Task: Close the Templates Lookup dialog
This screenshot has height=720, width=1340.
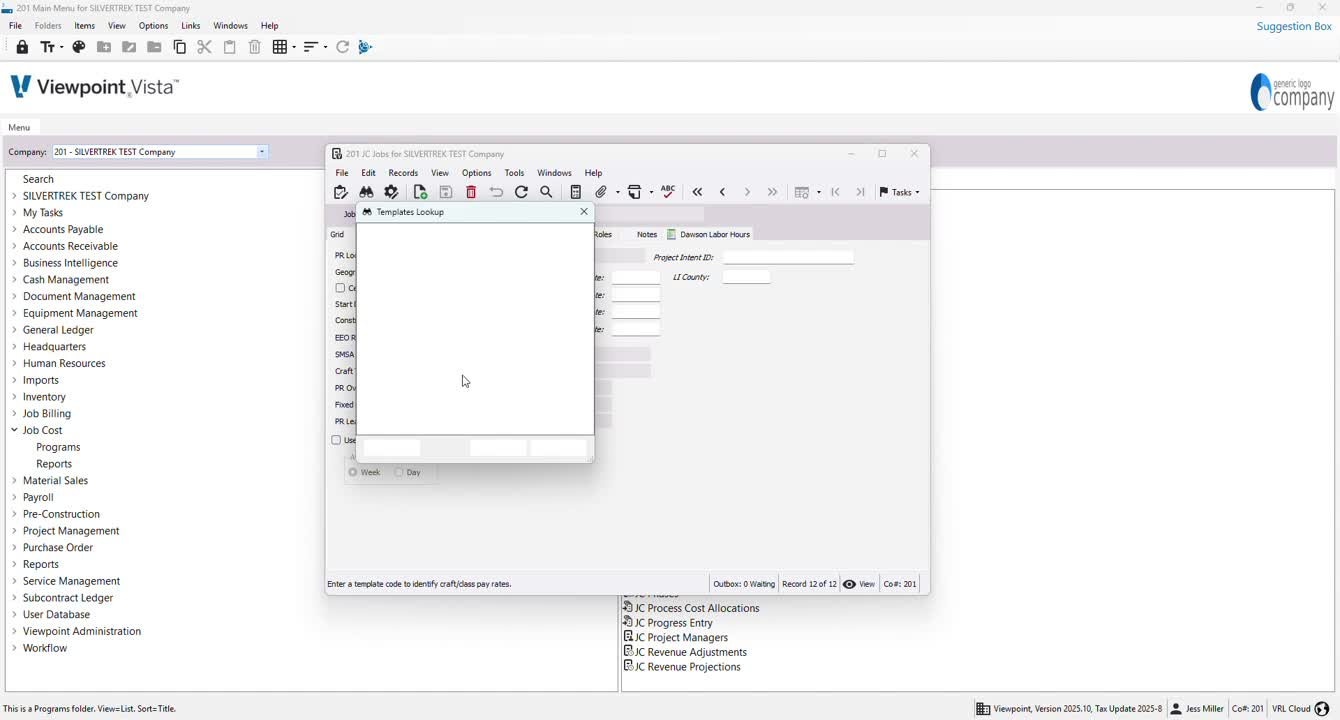Action: 584,212
